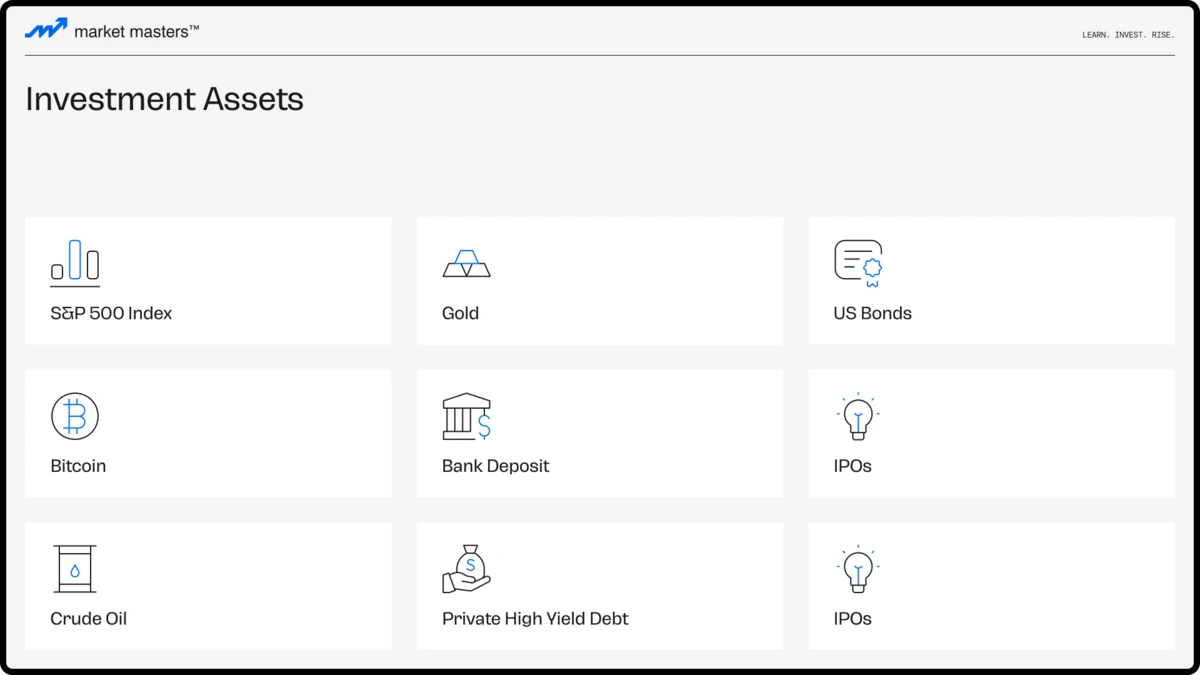Click the Learn. Invest. Rise. tagline
Screen dimensions: 1200x675
1128,35
